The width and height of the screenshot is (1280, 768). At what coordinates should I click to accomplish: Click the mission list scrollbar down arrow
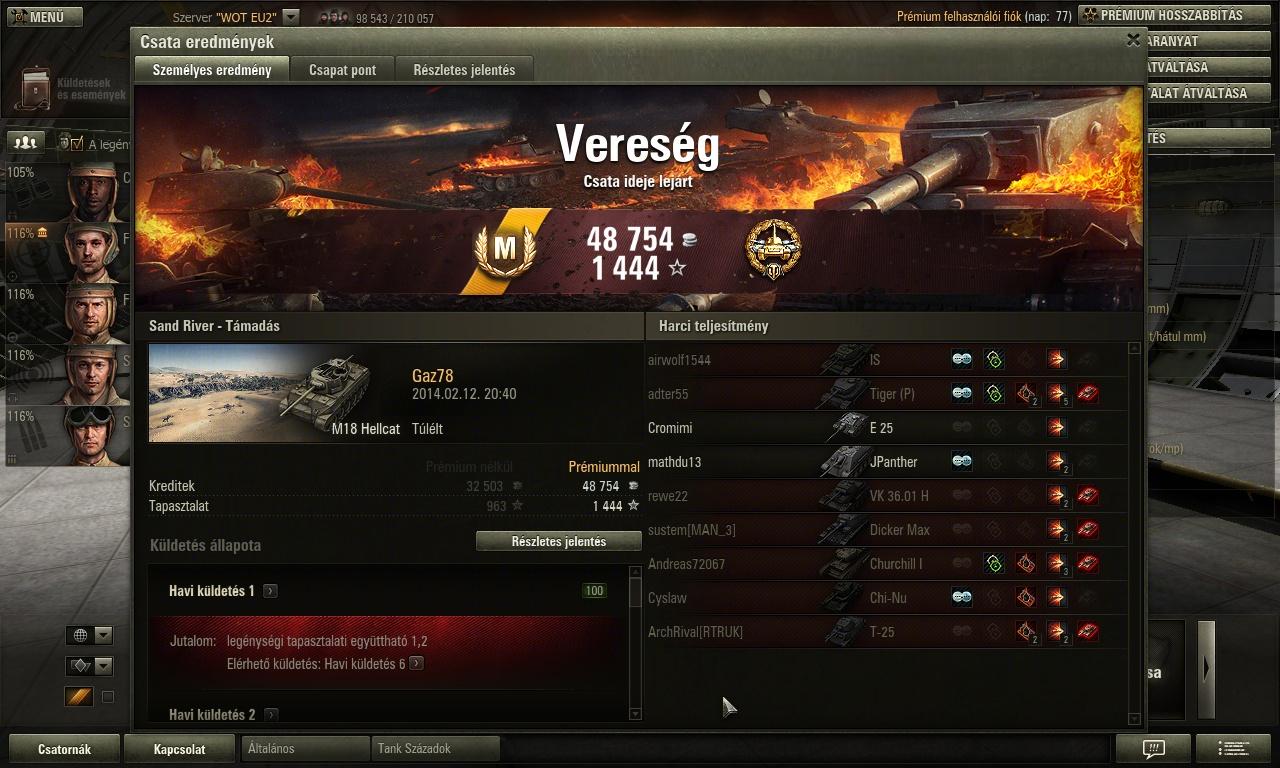pos(635,713)
